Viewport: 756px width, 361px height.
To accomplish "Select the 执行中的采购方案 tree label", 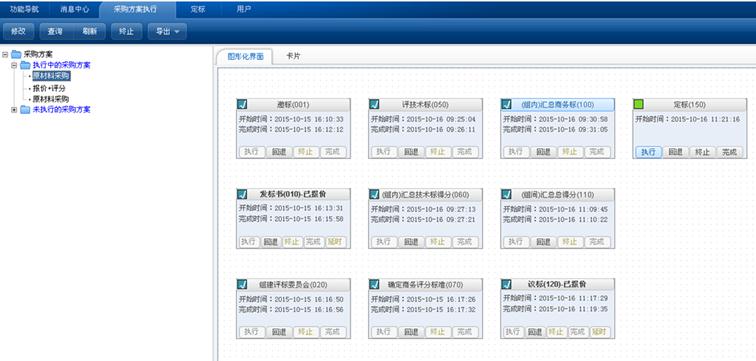I will [61, 65].
